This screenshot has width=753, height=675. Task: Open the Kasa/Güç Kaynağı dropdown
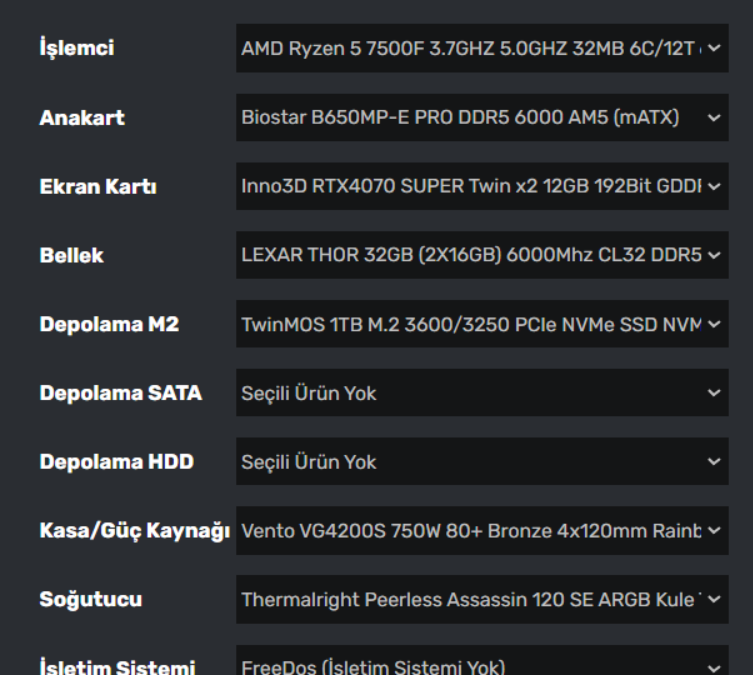pos(470,531)
